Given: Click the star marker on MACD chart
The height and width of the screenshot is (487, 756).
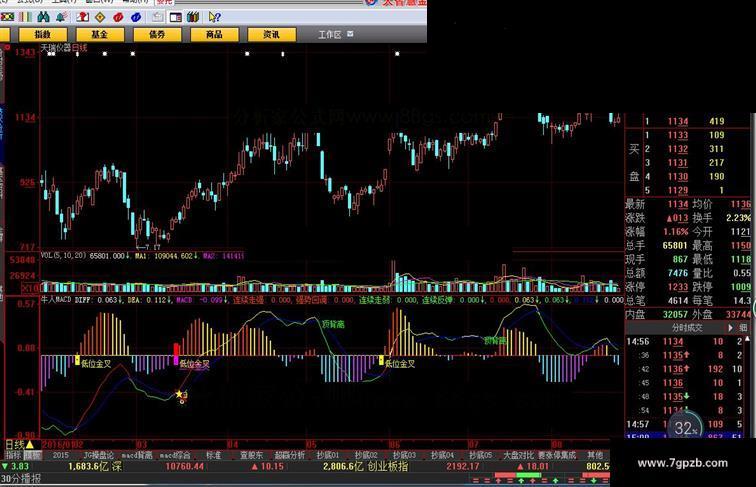Looking at the screenshot, I should click(179, 394).
